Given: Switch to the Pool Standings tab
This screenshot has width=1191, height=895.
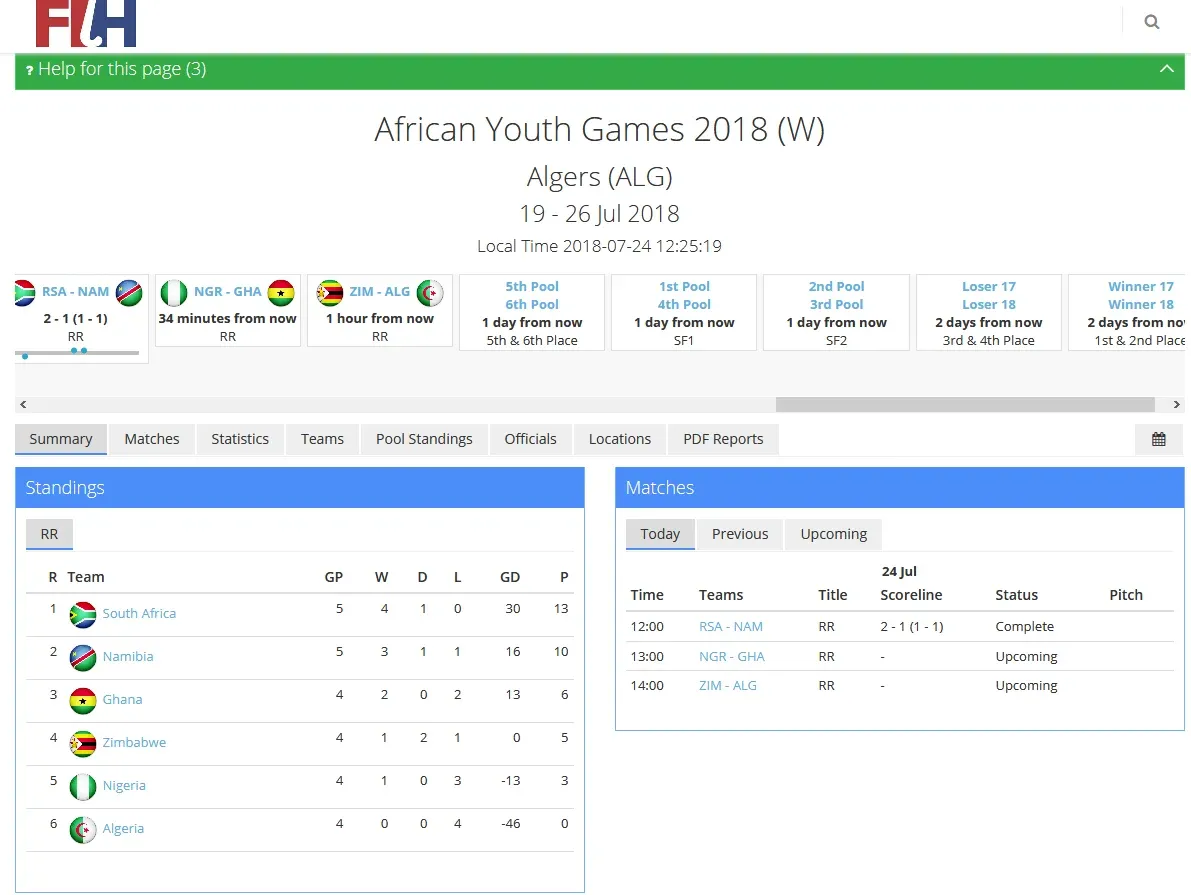Looking at the screenshot, I should (x=424, y=439).
